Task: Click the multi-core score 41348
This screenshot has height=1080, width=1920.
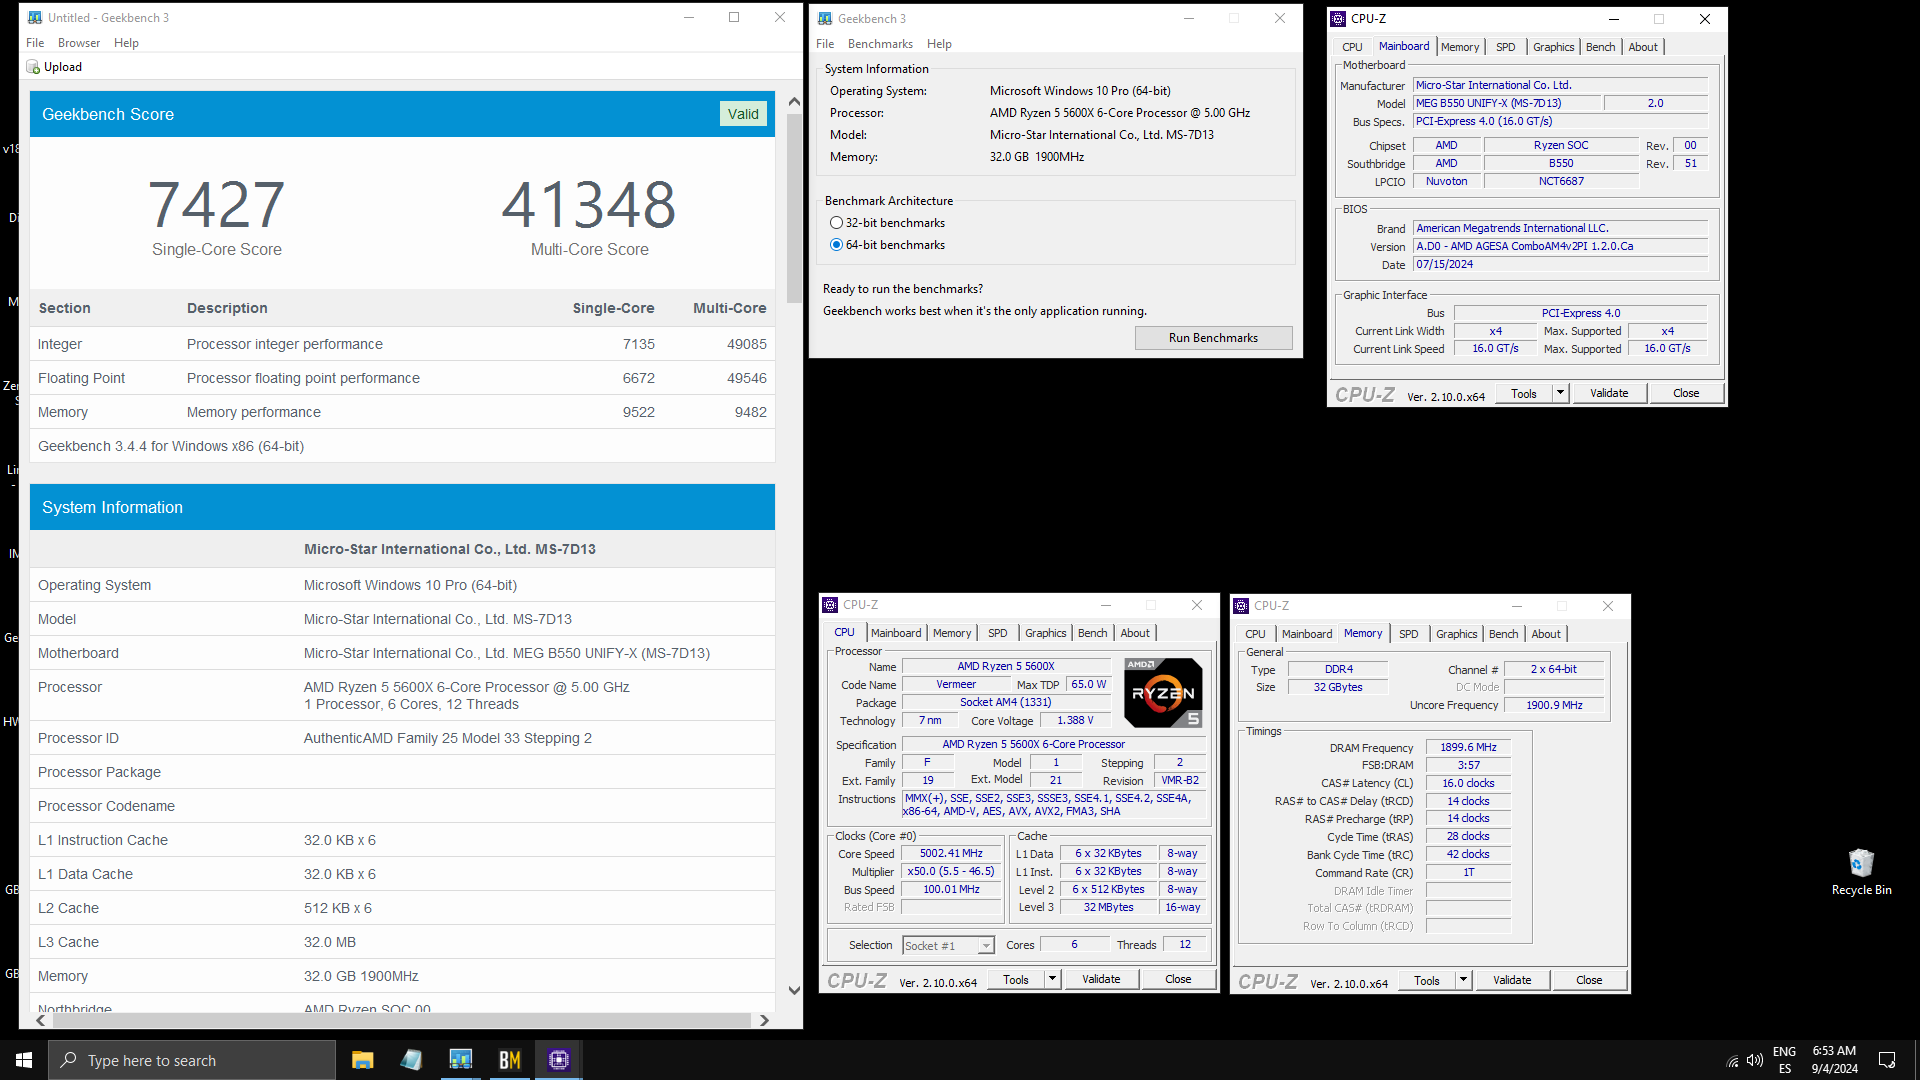Action: click(x=589, y=204)
